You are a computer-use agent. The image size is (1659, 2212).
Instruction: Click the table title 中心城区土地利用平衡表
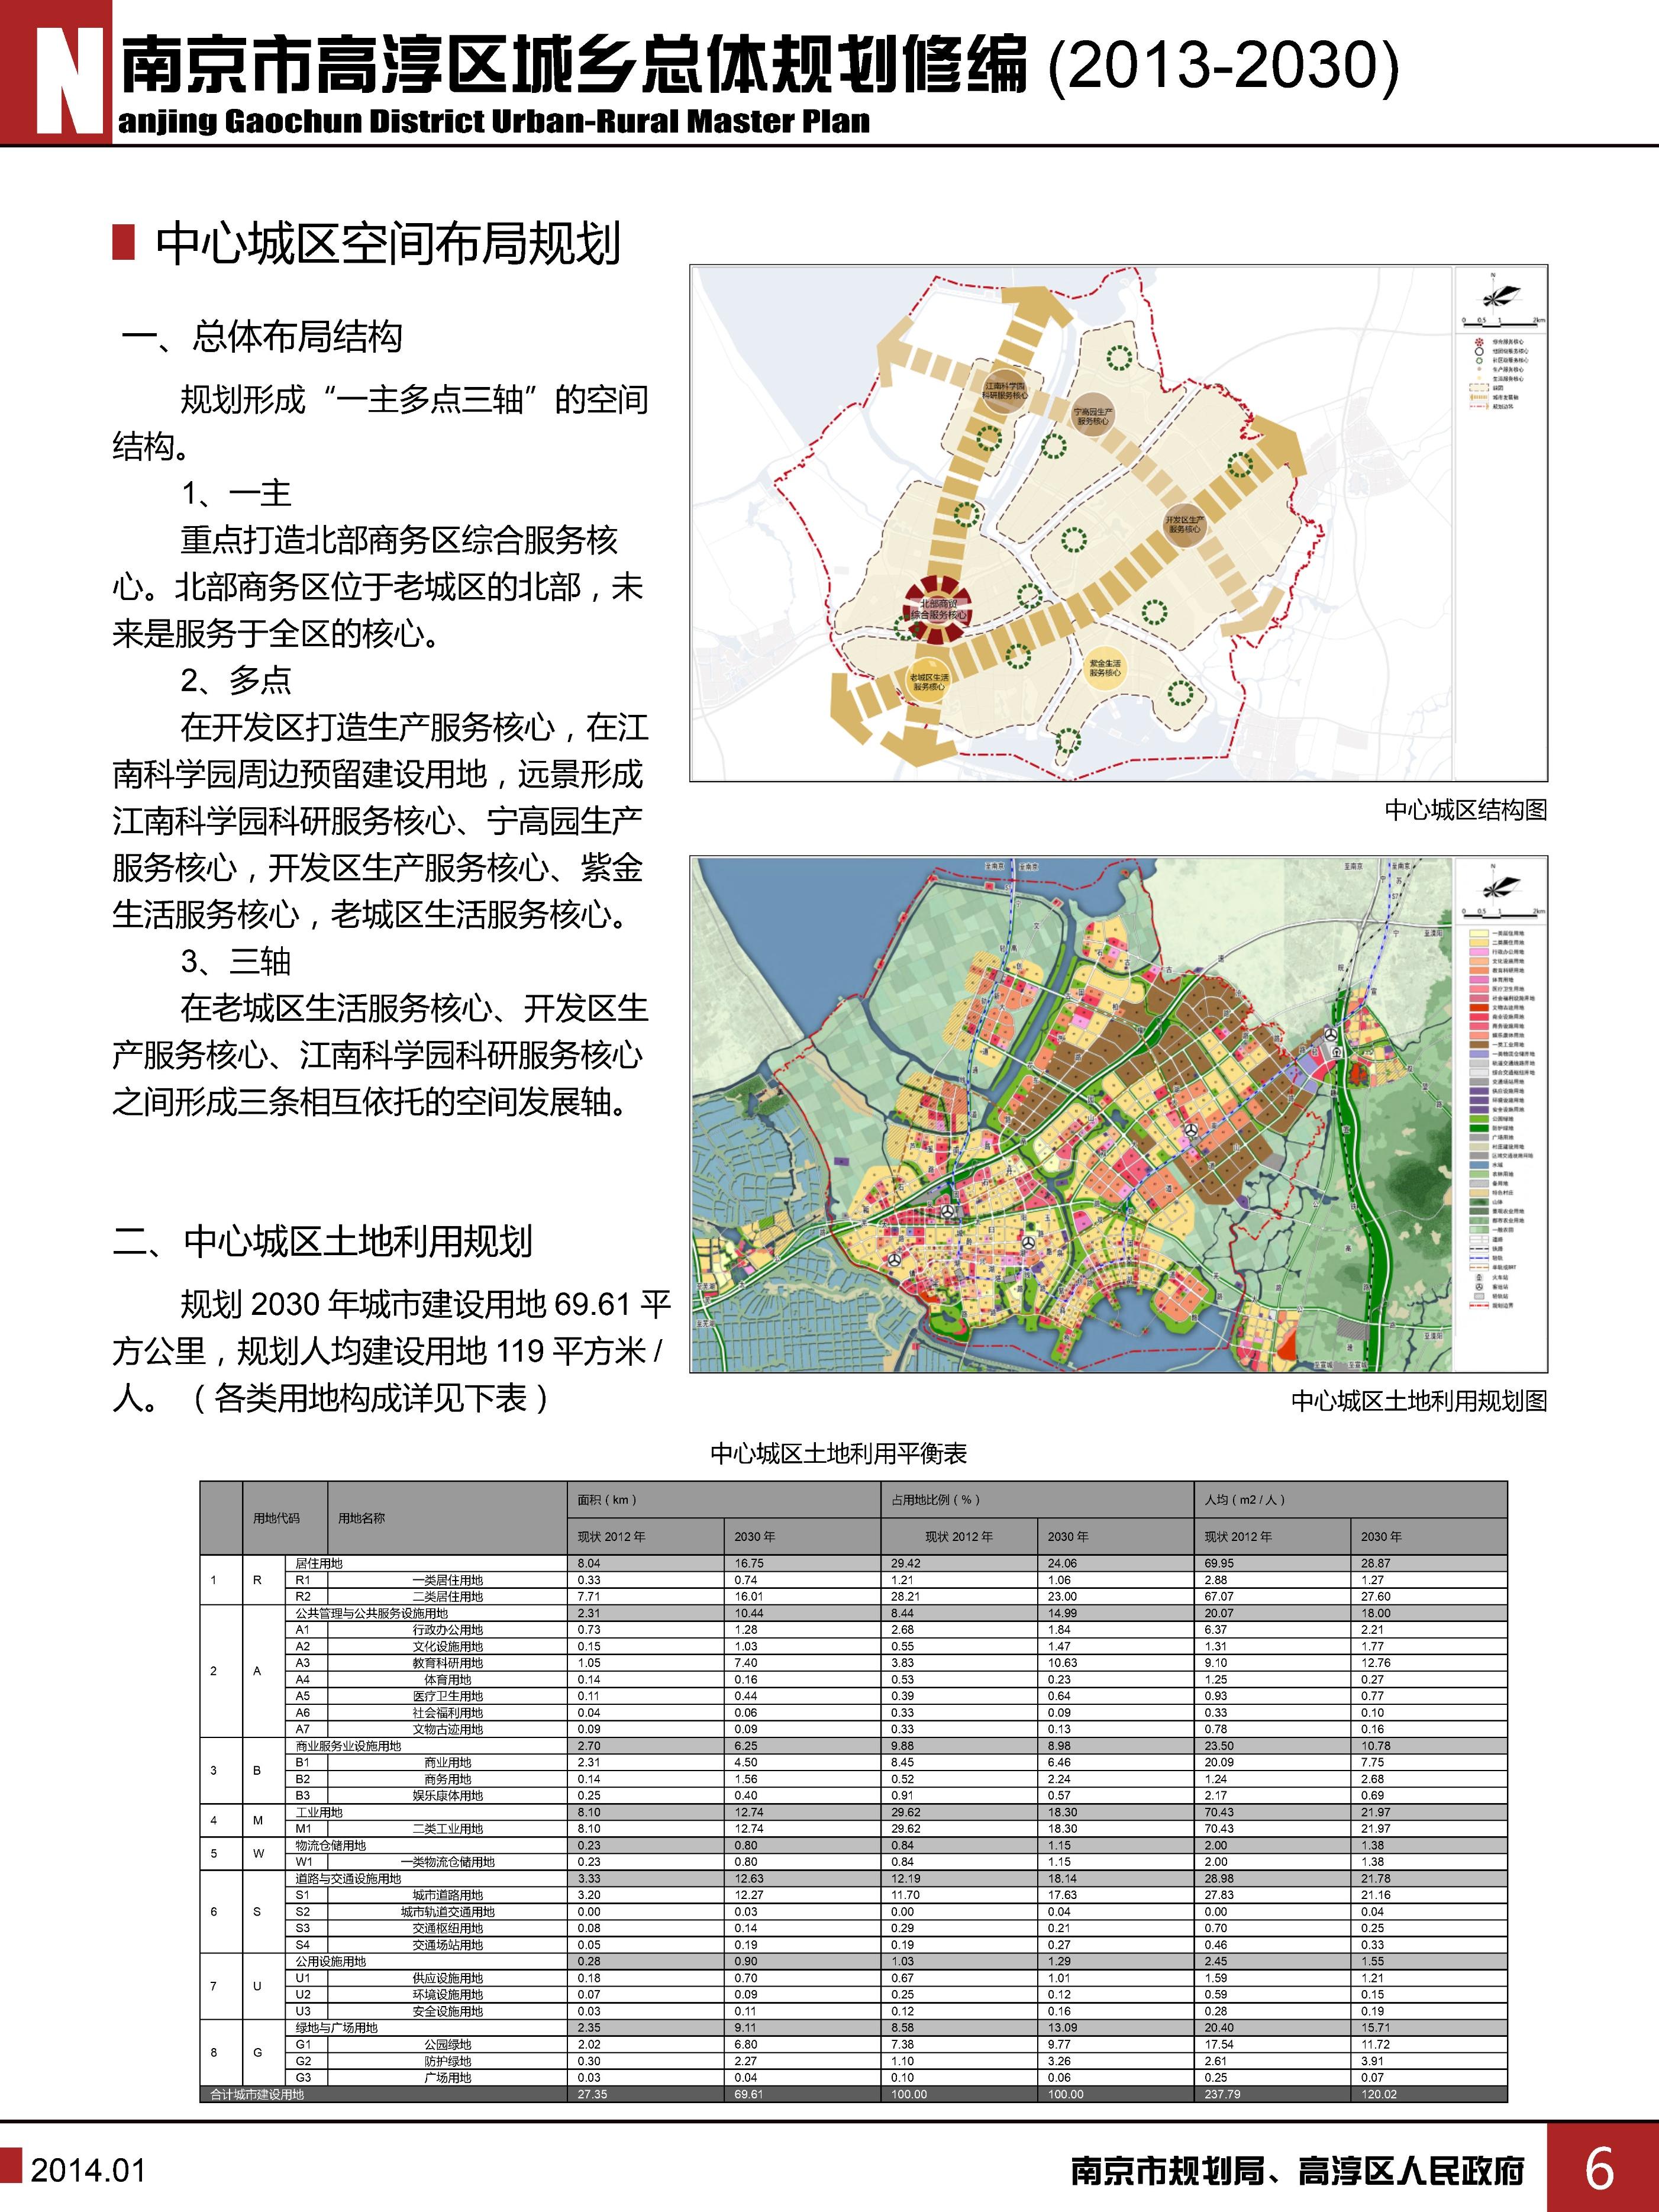[x=838, y=1454]
